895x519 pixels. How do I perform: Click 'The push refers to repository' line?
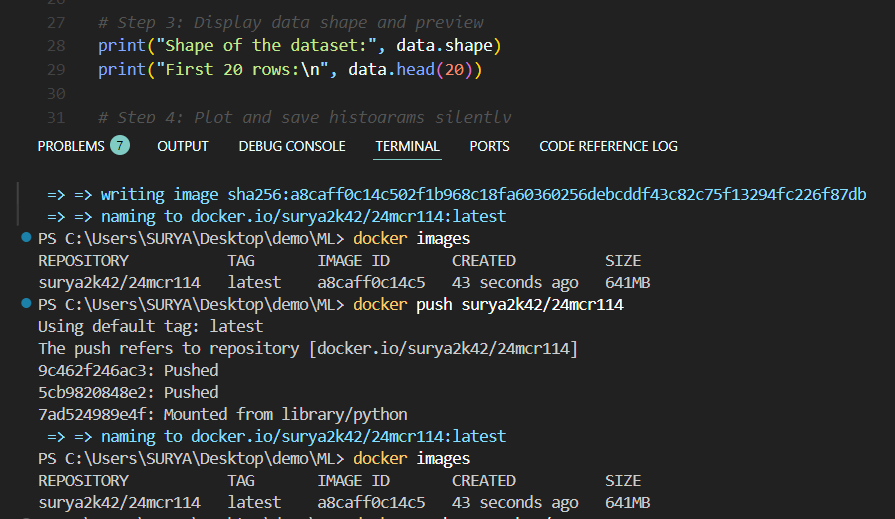click(x=308, y=348)
